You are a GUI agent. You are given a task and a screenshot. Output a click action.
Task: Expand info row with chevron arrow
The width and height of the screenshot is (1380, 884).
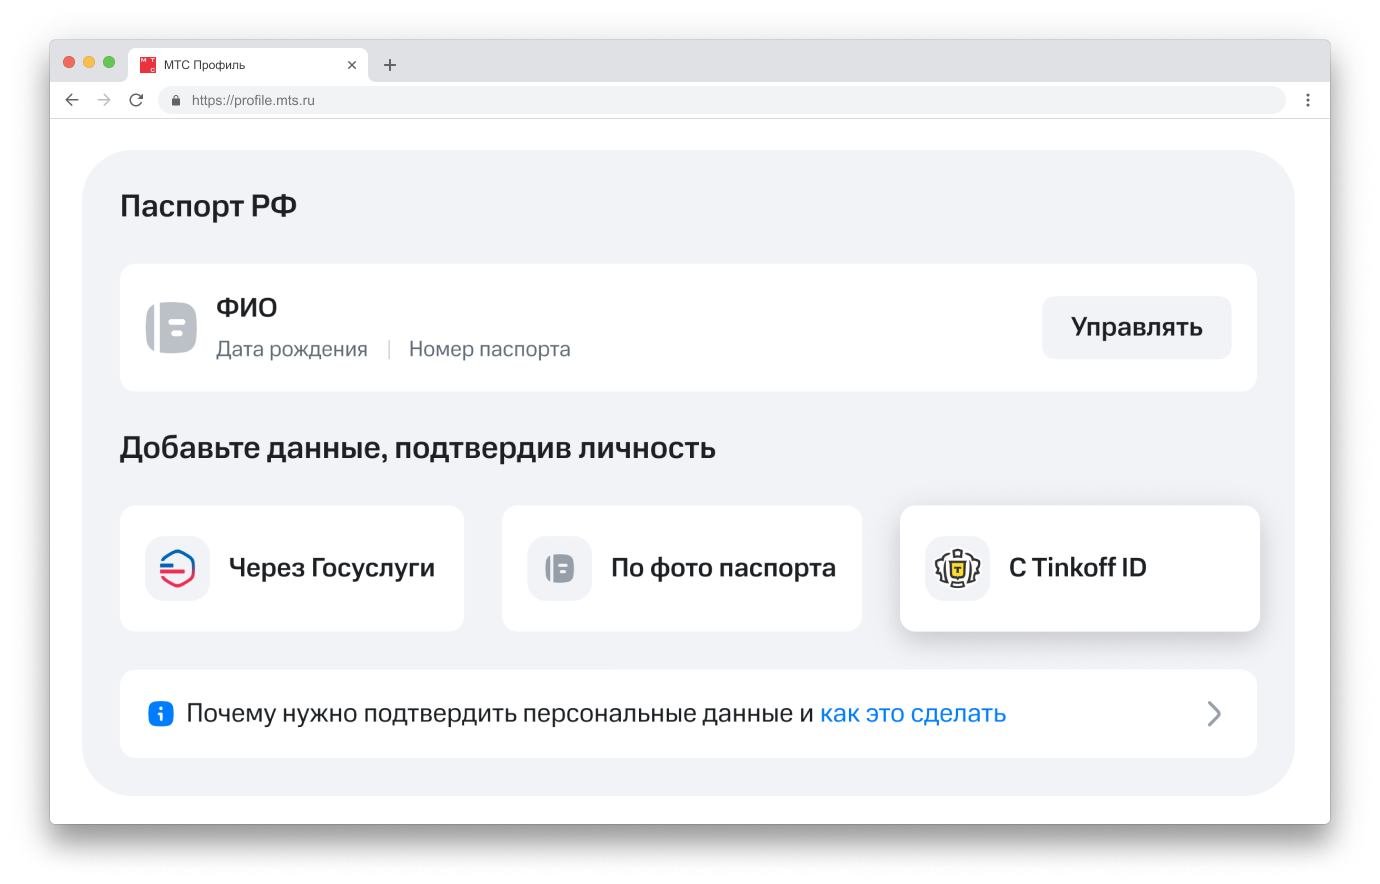tap(1214, 714)
